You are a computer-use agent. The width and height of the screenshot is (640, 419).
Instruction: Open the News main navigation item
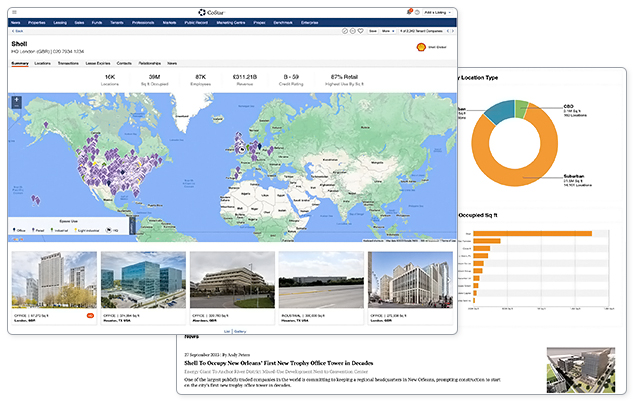[x=16, y=23]
